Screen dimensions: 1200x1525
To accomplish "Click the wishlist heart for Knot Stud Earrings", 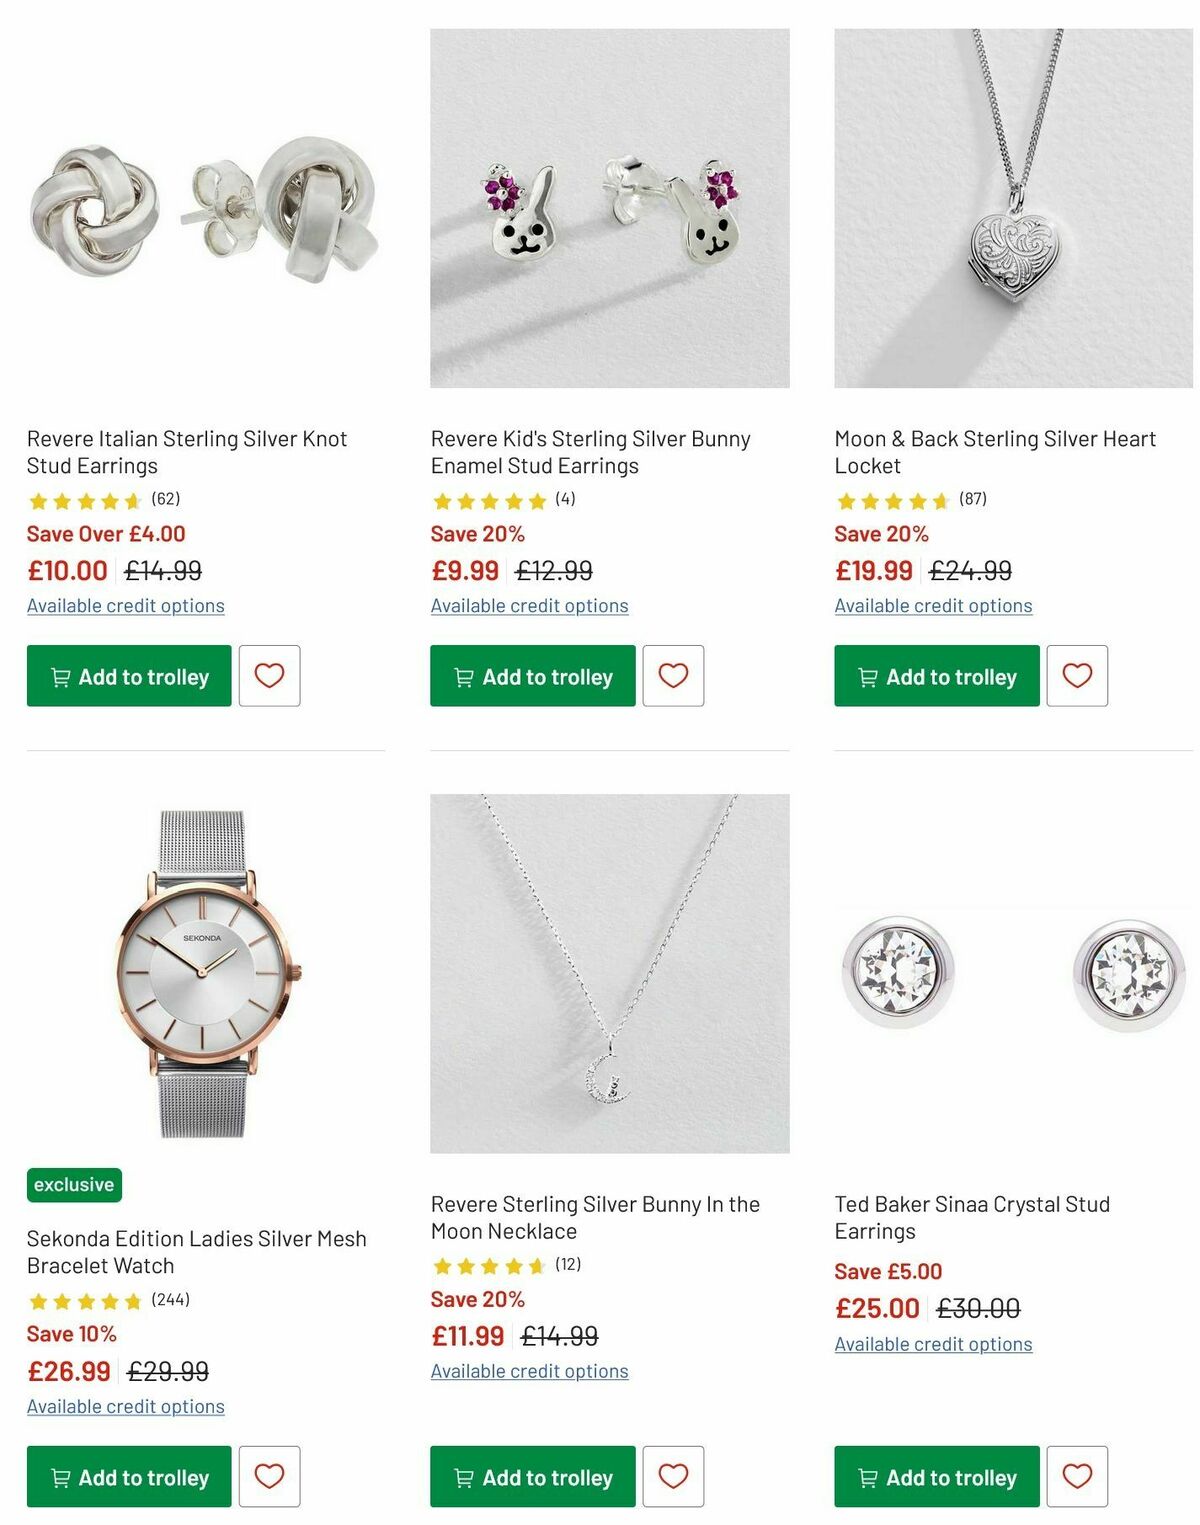I will [x=270, y=676].
